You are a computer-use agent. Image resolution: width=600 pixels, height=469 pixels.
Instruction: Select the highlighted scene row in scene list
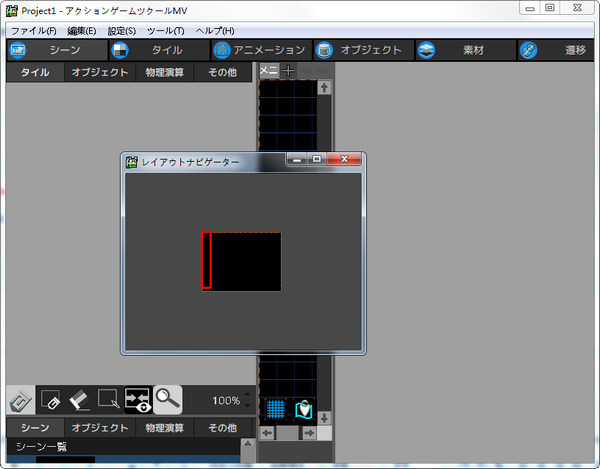(x=123, y=459)
